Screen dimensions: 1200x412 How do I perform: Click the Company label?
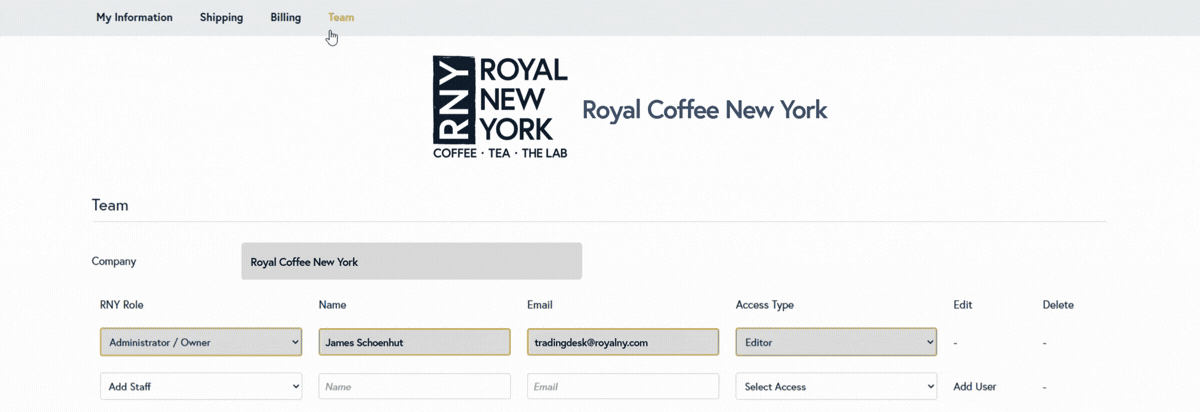tap(114, 261)
